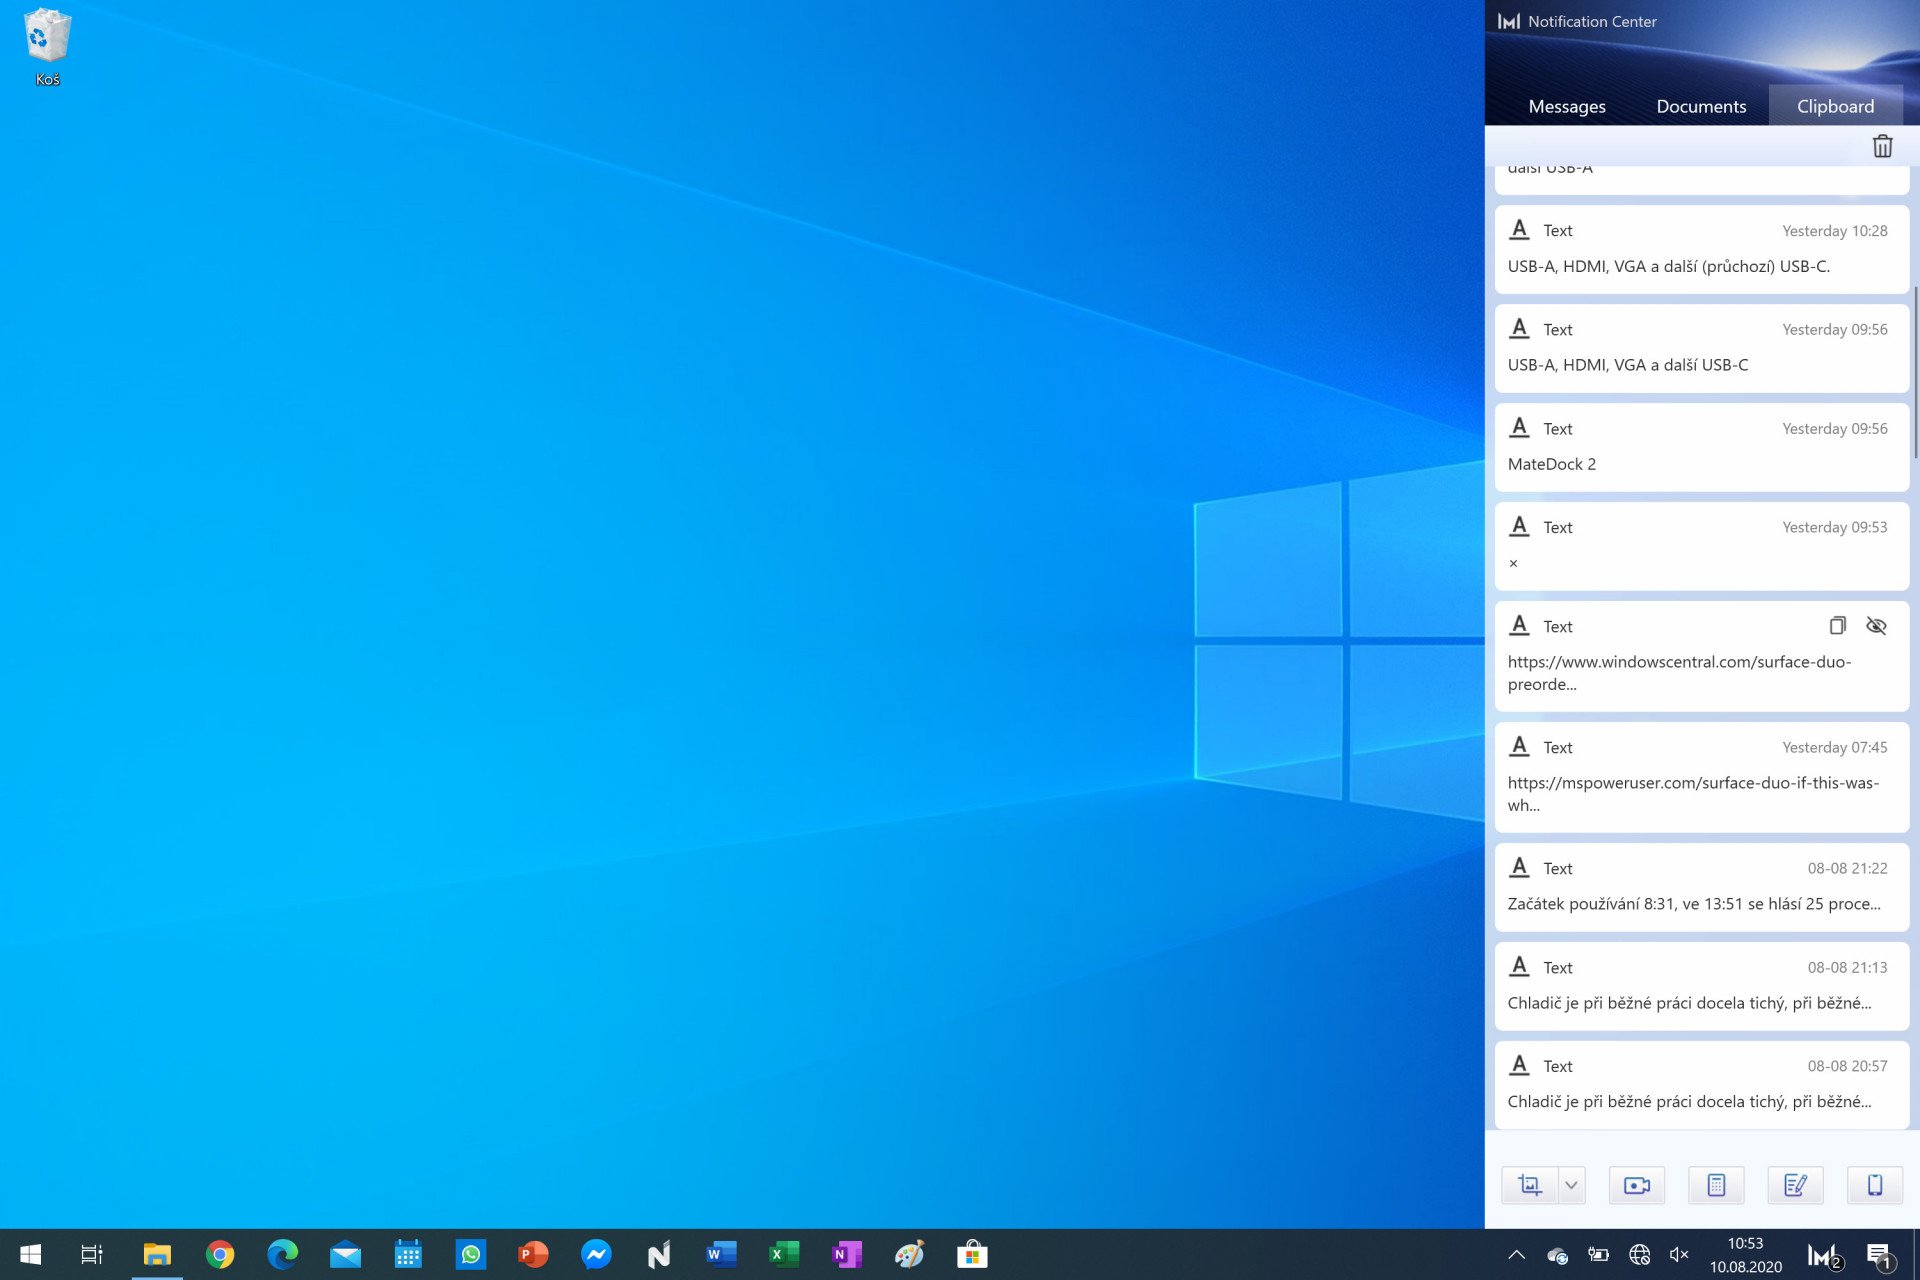Clear clipboard with the trash icon
The height and width of the screenshot is (1280, 1920).
1882,146
